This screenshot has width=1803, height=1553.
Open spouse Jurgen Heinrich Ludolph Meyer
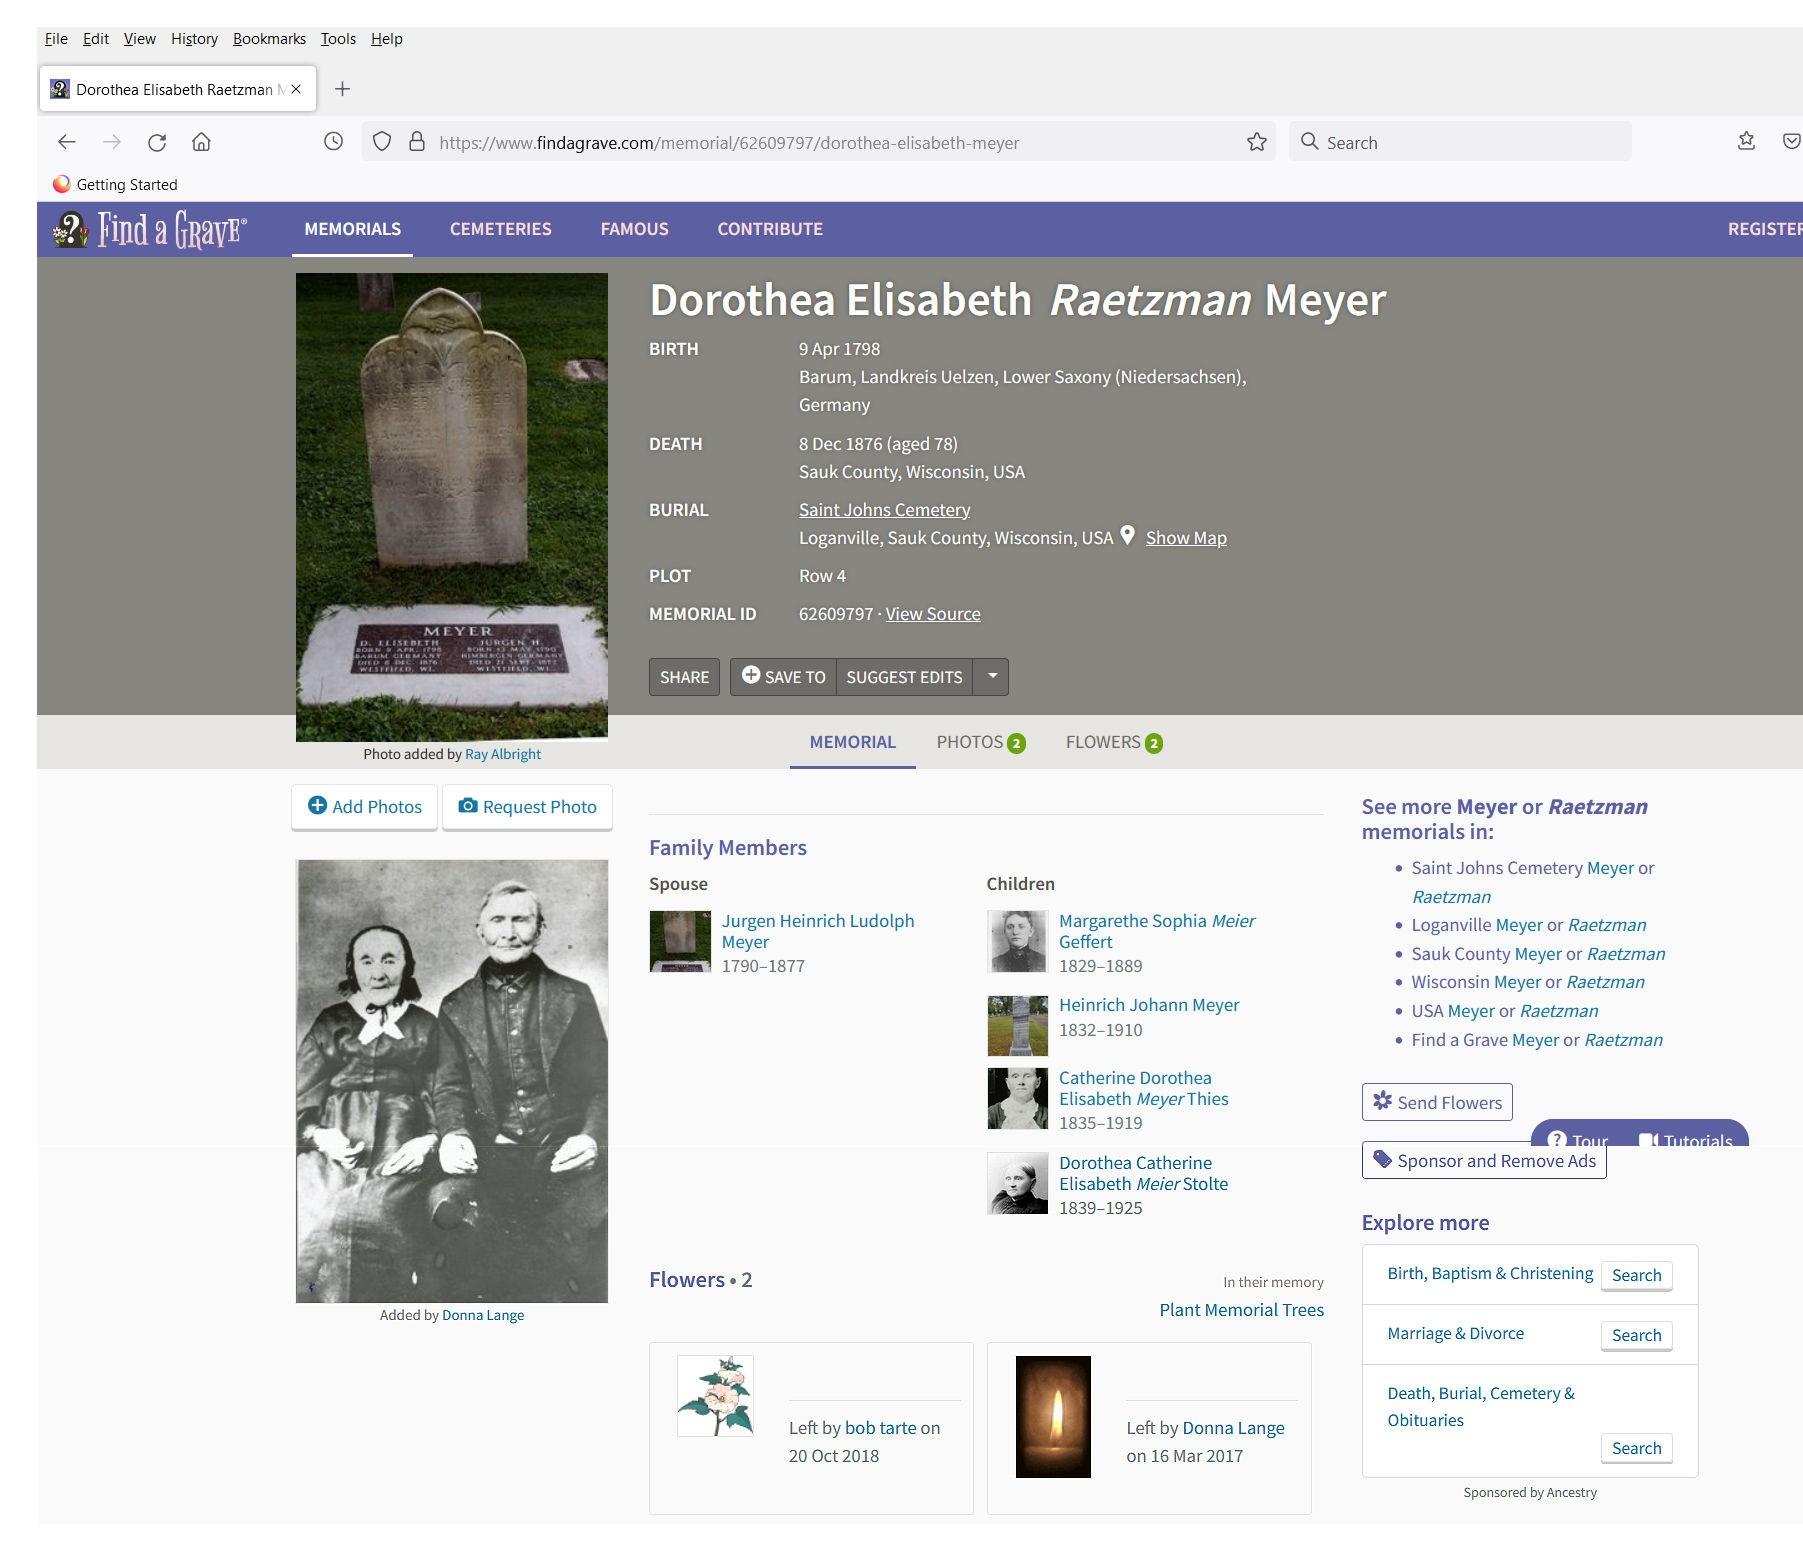818,931
